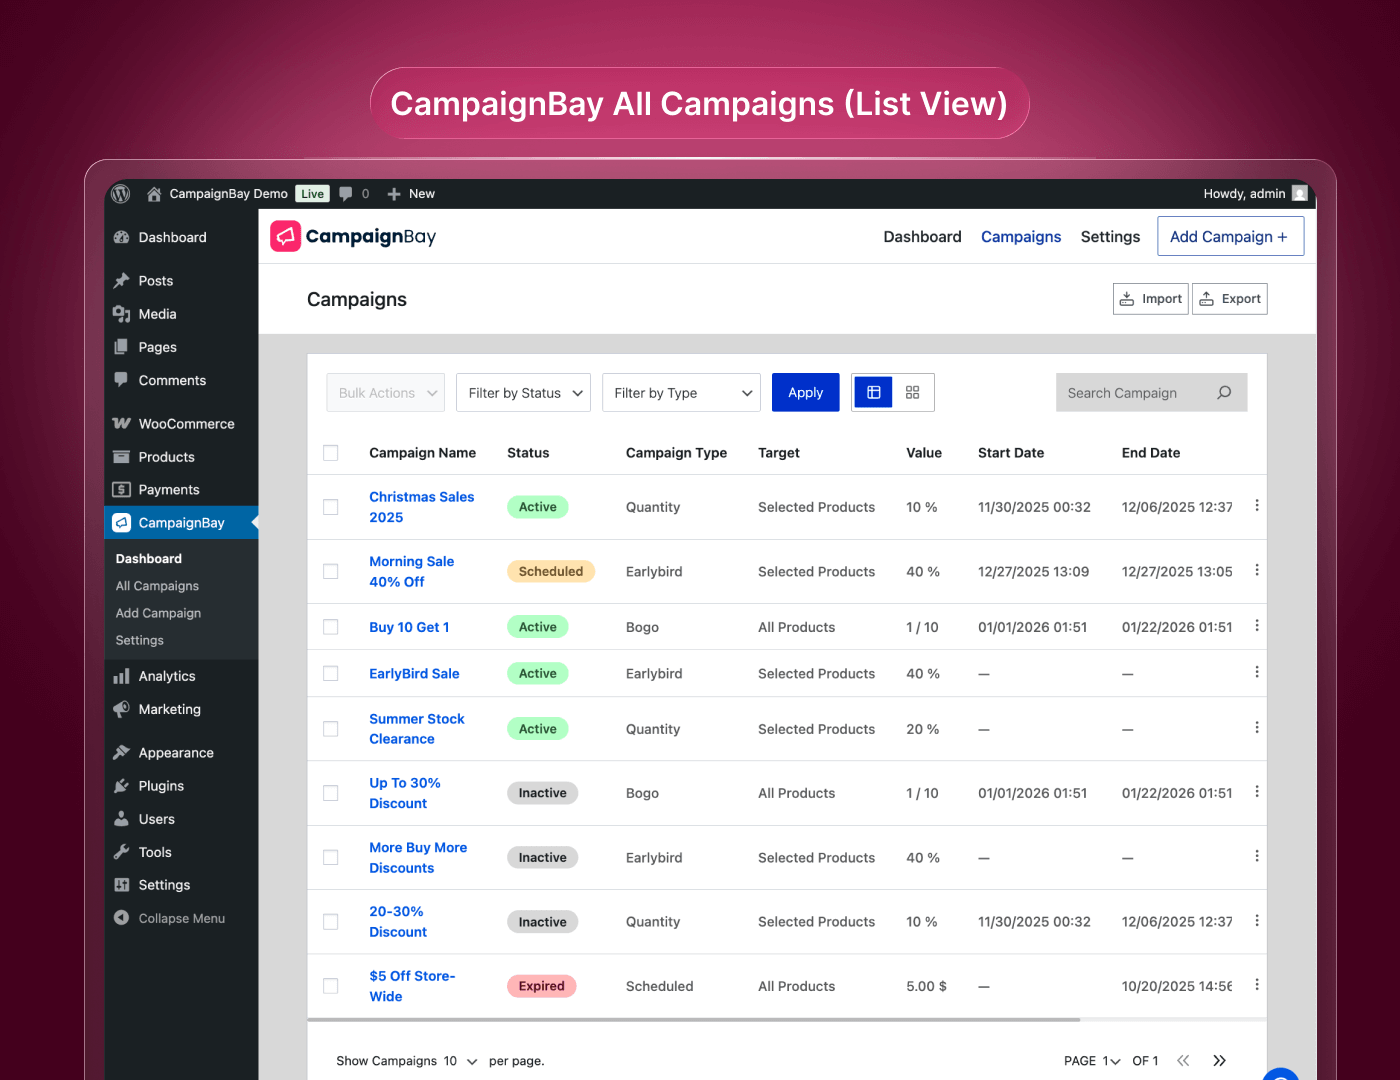This screenshot has width=1400, height=1080.
Task: Tick the select-all campaigns checkbox
Action: (331, 453)
